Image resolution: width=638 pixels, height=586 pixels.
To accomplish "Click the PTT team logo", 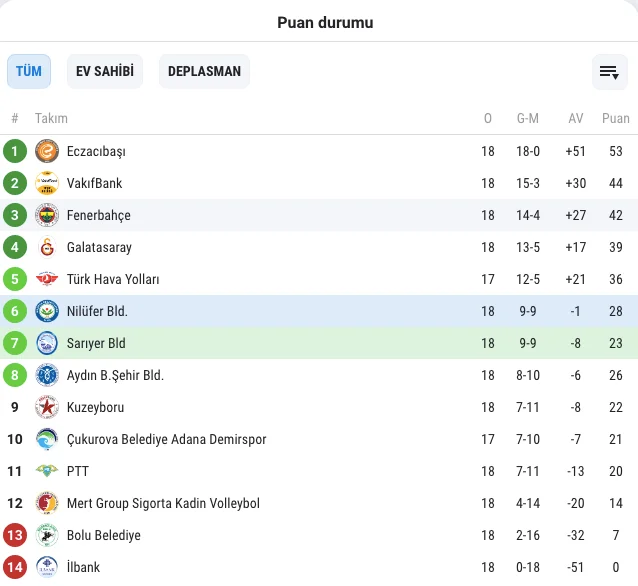I will (x=47, y=471).
